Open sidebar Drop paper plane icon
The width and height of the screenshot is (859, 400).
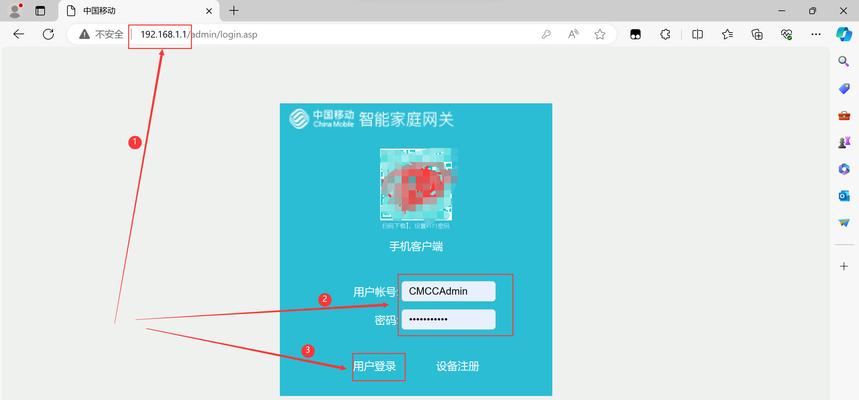pos(844,222)
